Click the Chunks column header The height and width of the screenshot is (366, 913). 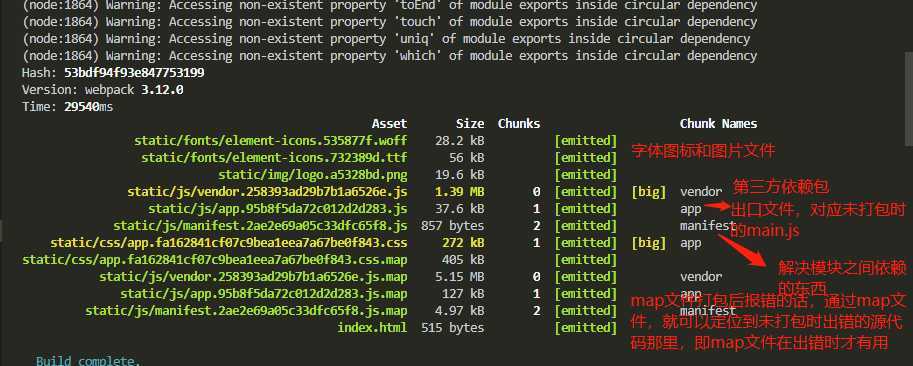[x=519, y=124]
